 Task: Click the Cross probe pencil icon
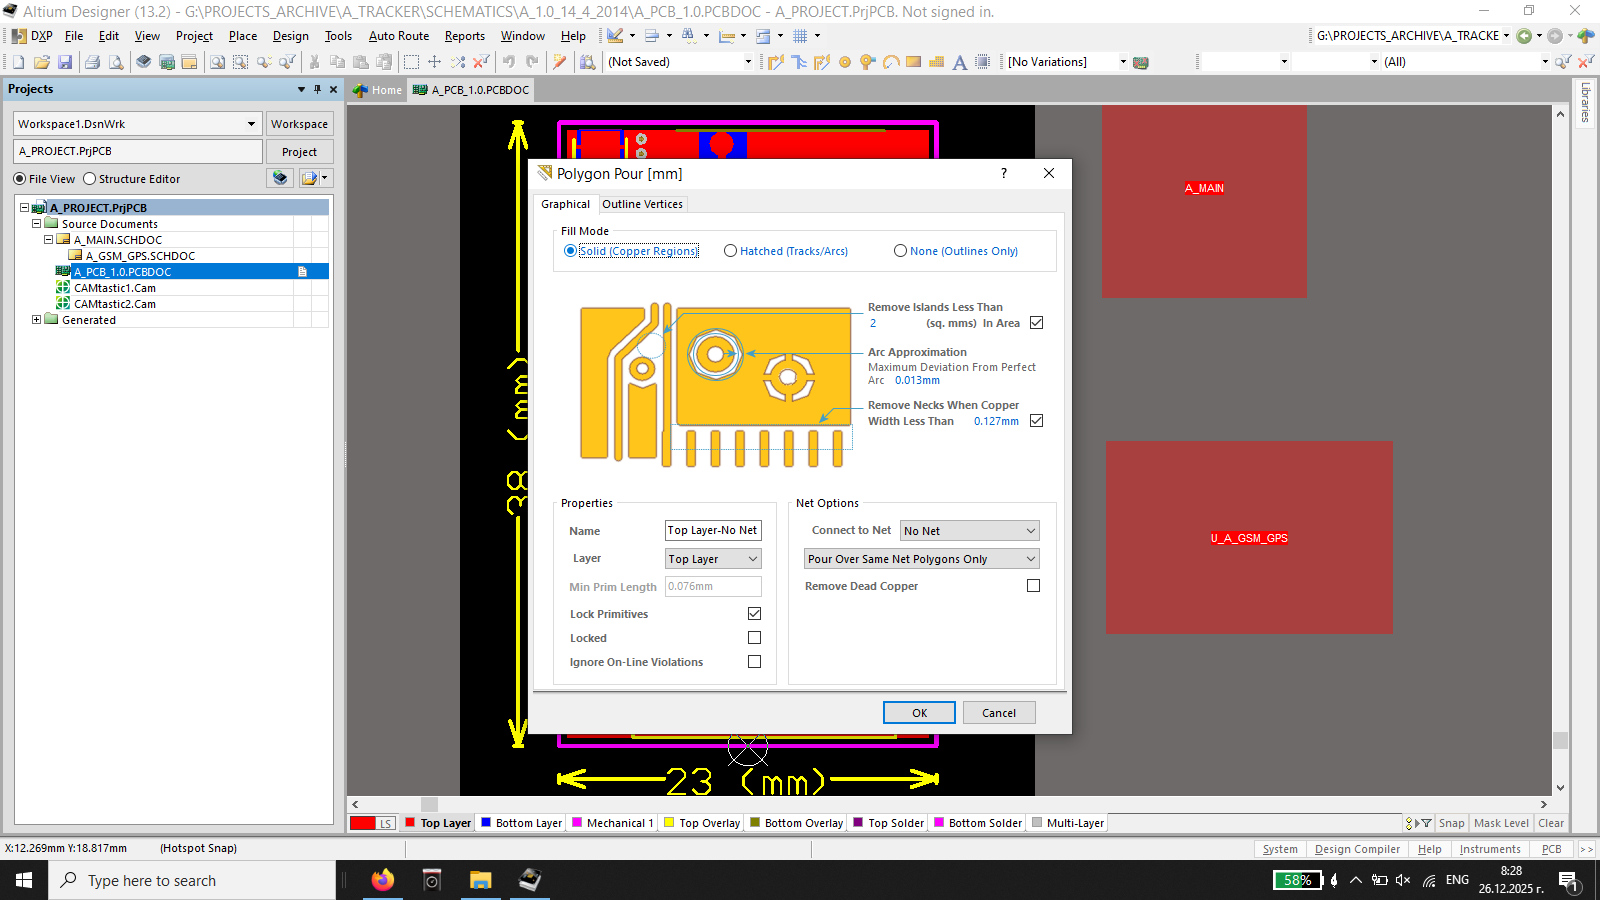560,62
